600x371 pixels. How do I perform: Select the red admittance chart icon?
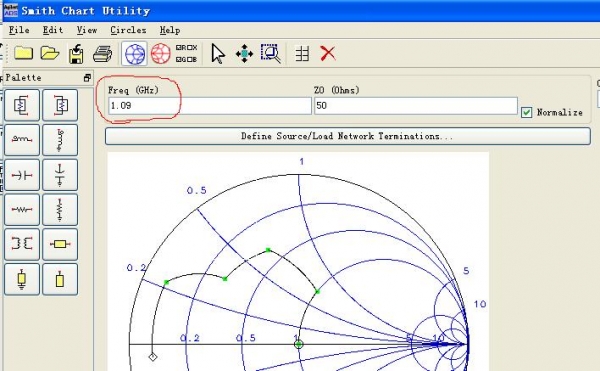pyautogui.click(x=161, y=54)
